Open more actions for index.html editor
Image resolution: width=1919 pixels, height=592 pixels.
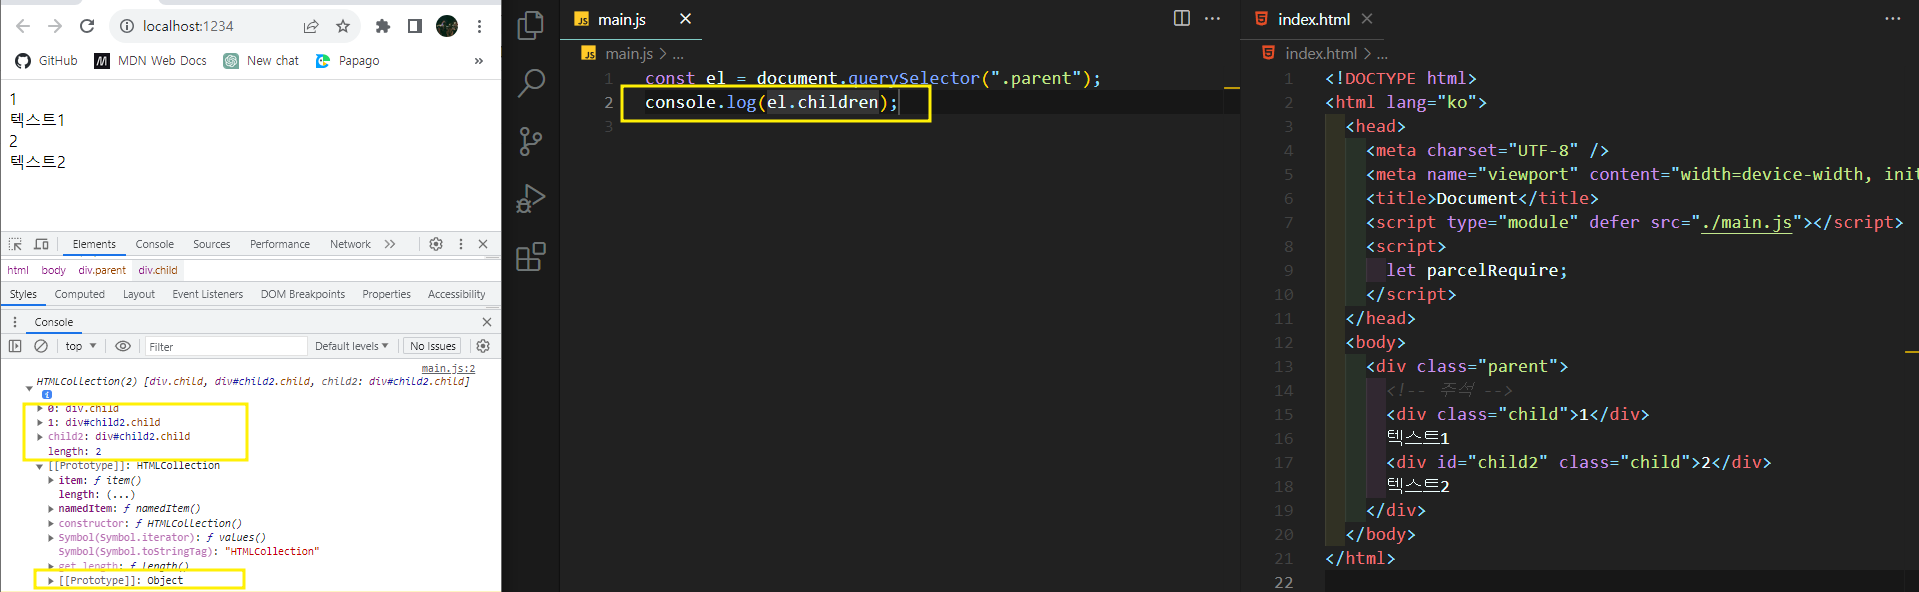pyautogui.click(x=1893, y=18)
